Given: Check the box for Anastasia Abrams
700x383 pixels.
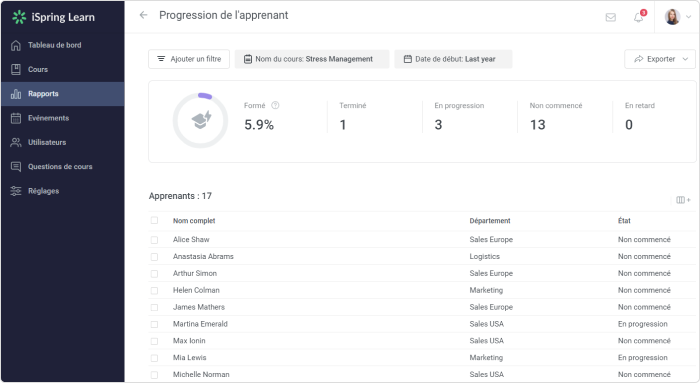Looking at the screenshot, I should point(154,257).
